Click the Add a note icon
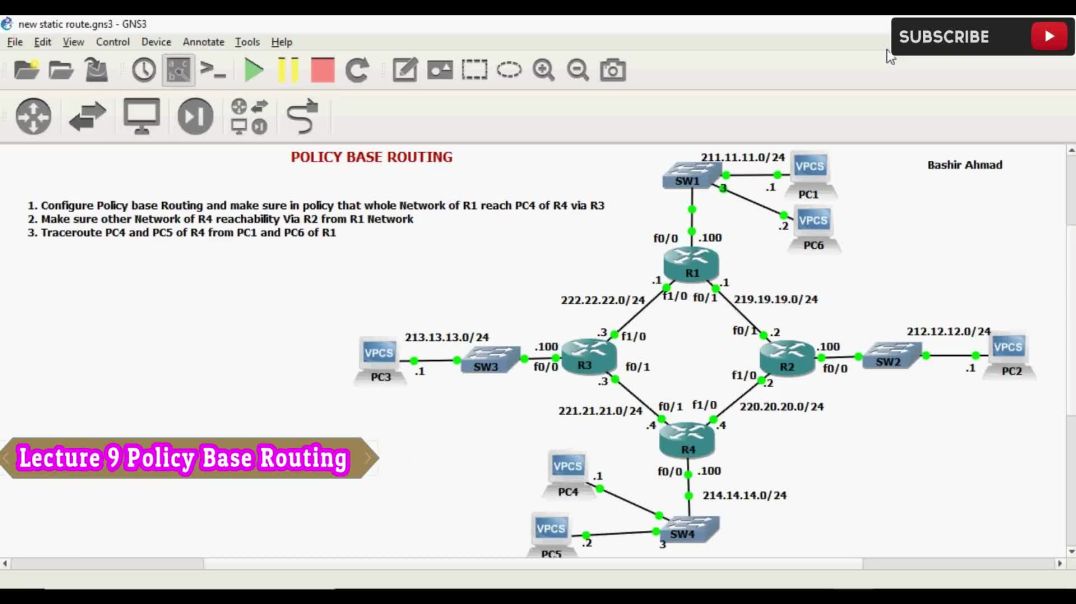Screen dimensions: 1076x604 coord(405,70)
